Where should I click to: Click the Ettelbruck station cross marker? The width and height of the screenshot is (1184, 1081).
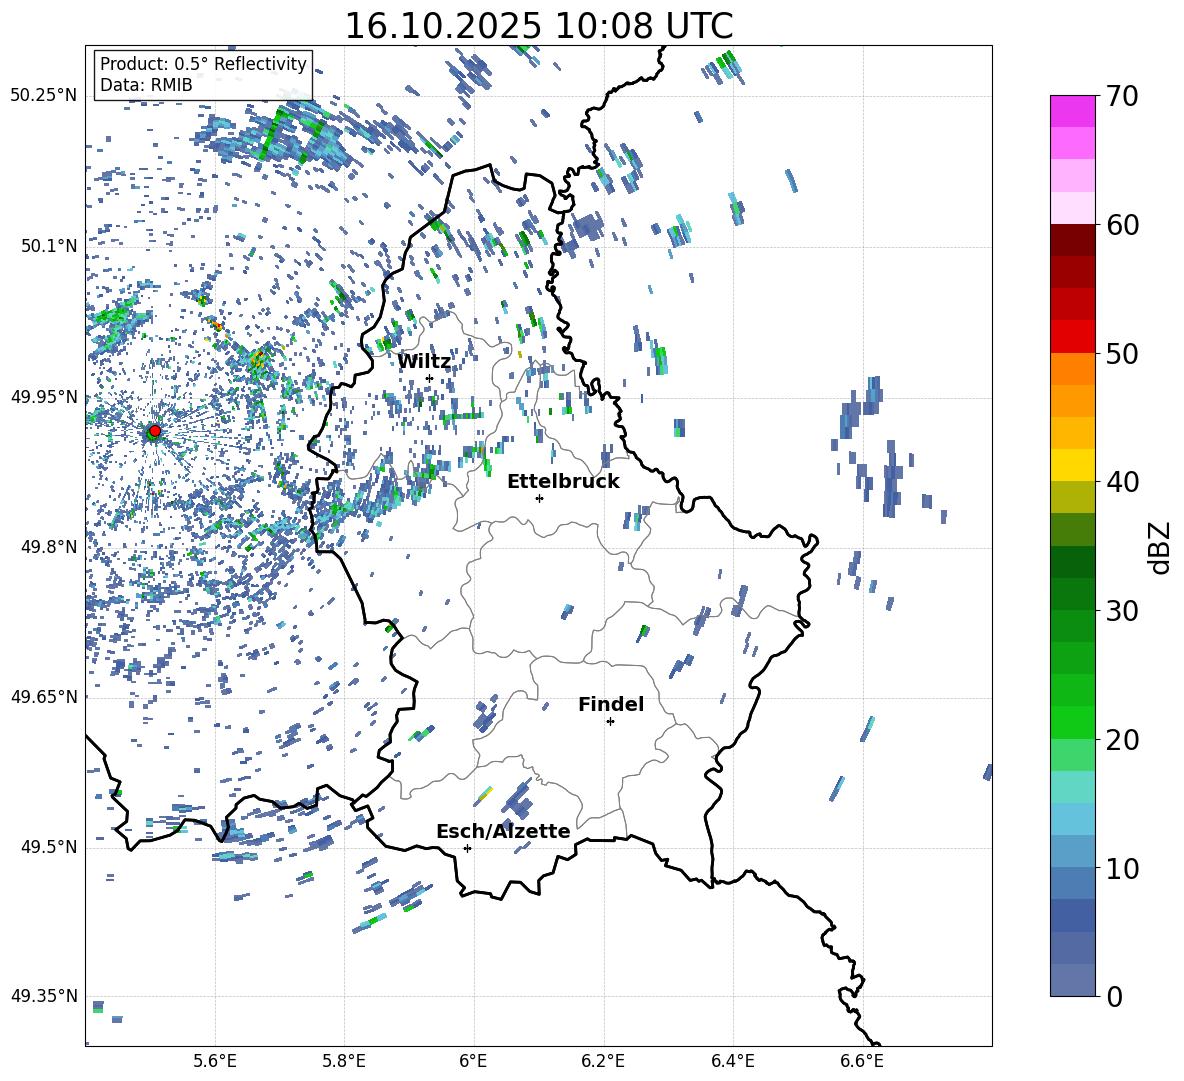click(x=539, y=498)
